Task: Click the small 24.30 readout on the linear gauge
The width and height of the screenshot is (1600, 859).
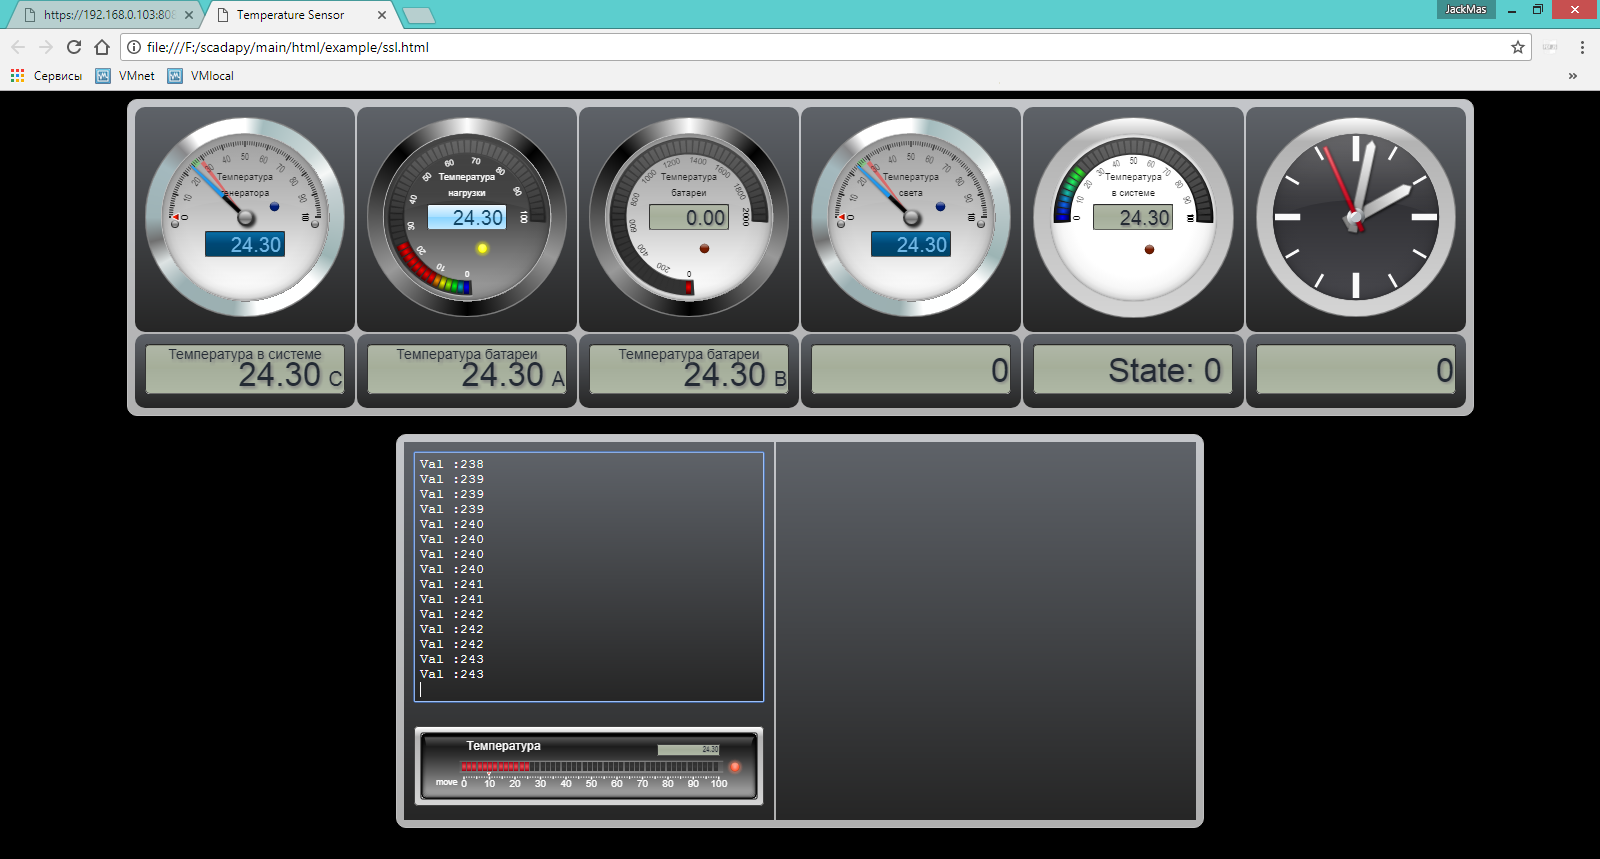Action: click(688, 749)
